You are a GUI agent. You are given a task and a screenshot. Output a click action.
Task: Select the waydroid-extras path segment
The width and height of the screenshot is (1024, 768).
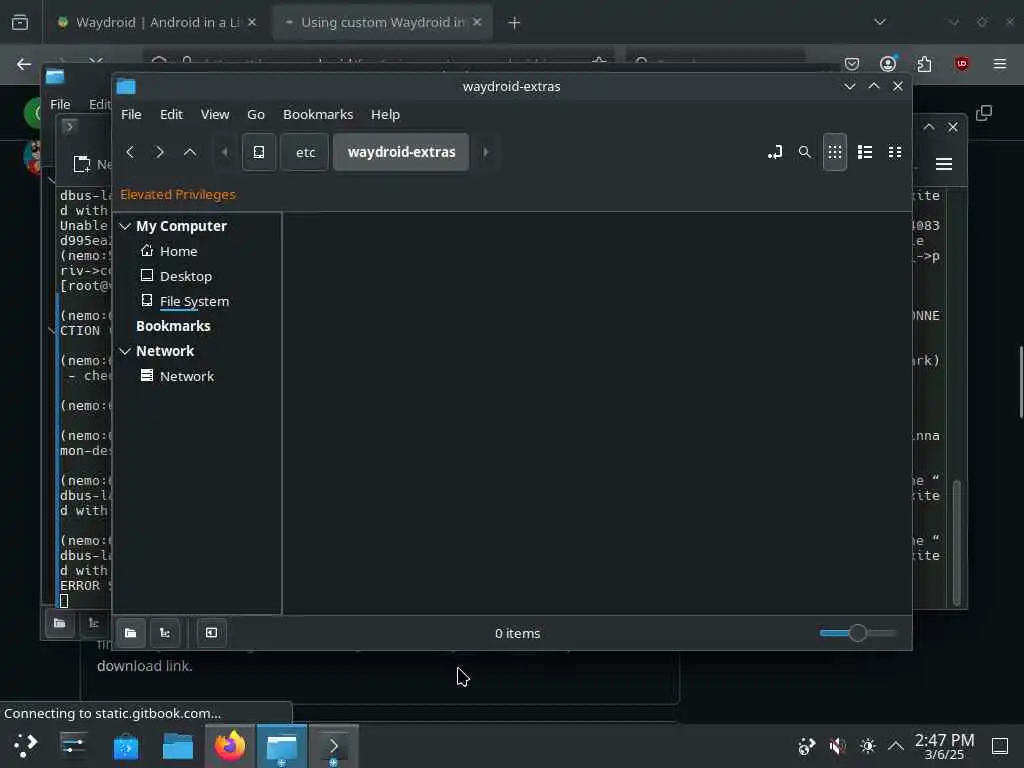(401, 152)
